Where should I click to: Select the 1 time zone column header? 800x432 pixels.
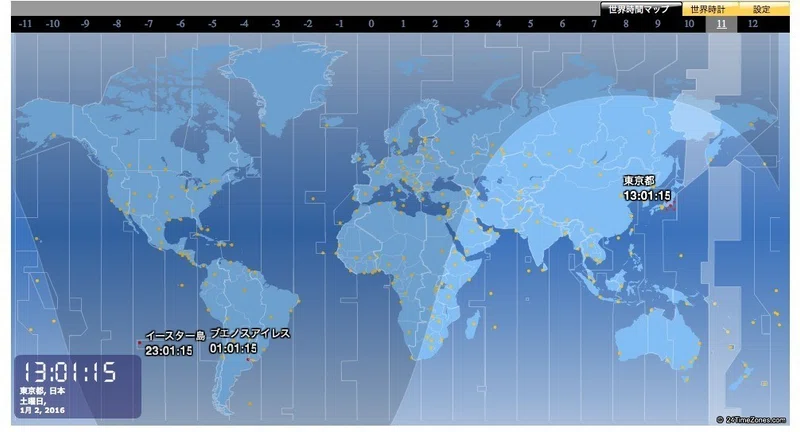pos(403,24)
